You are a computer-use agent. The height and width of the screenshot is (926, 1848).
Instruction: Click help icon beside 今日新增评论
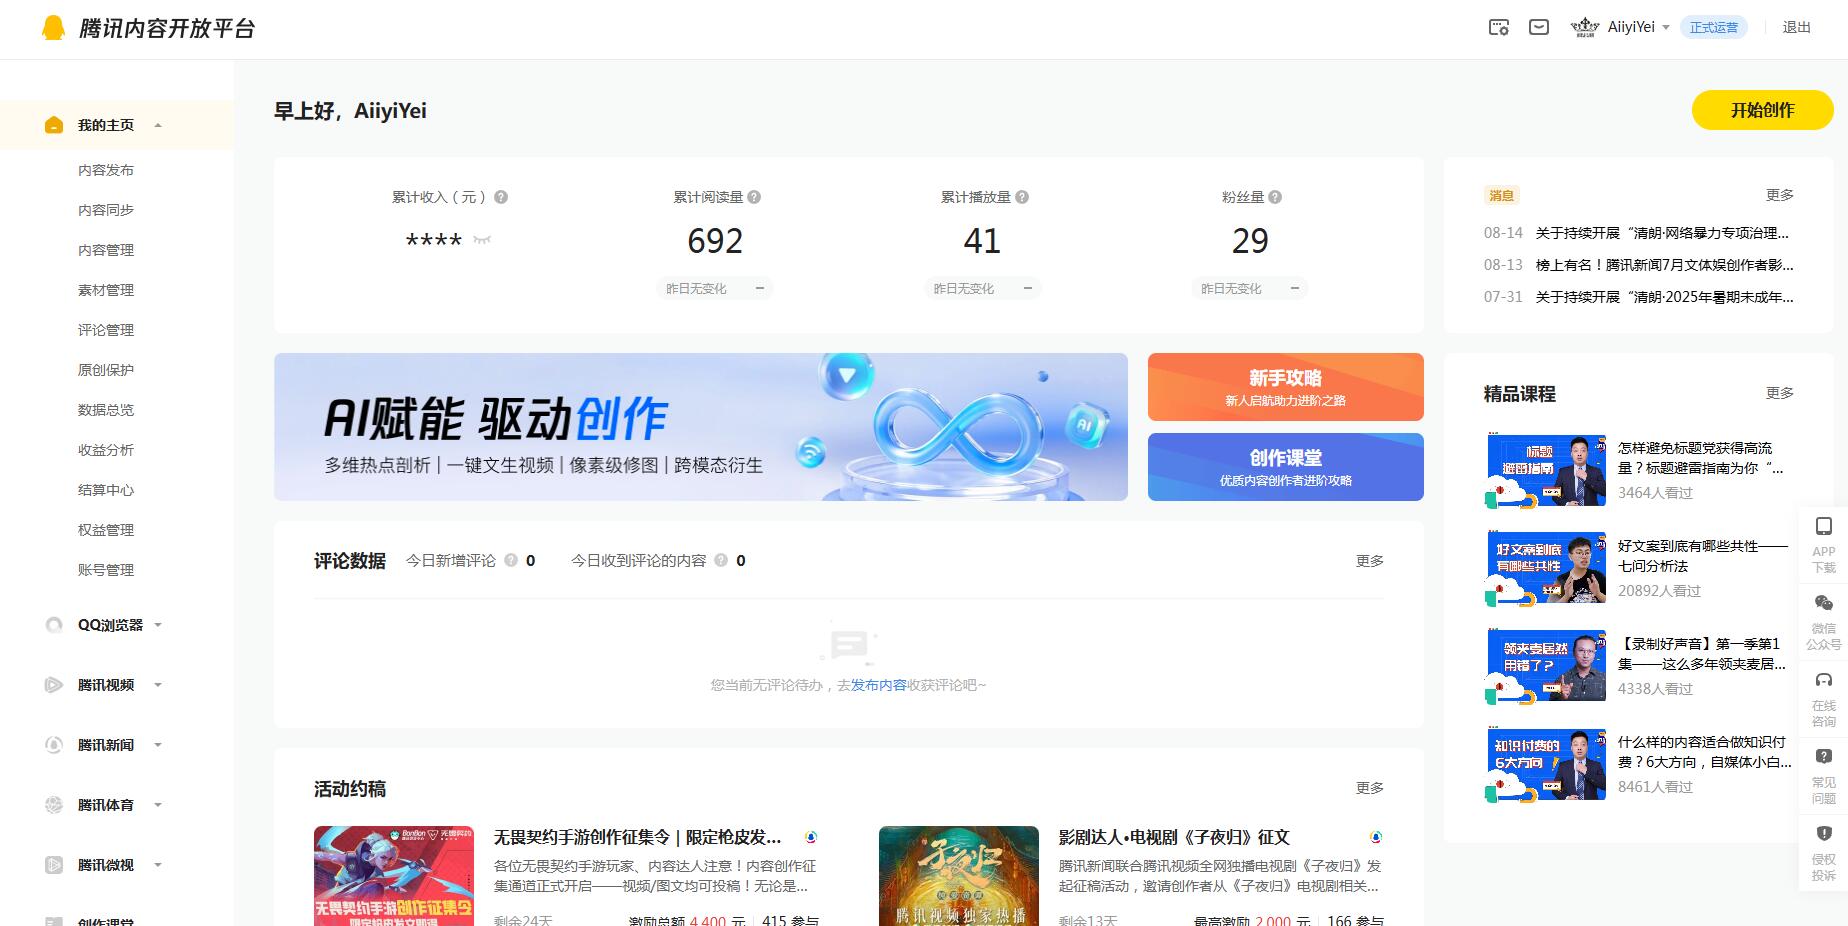[511, 561]
